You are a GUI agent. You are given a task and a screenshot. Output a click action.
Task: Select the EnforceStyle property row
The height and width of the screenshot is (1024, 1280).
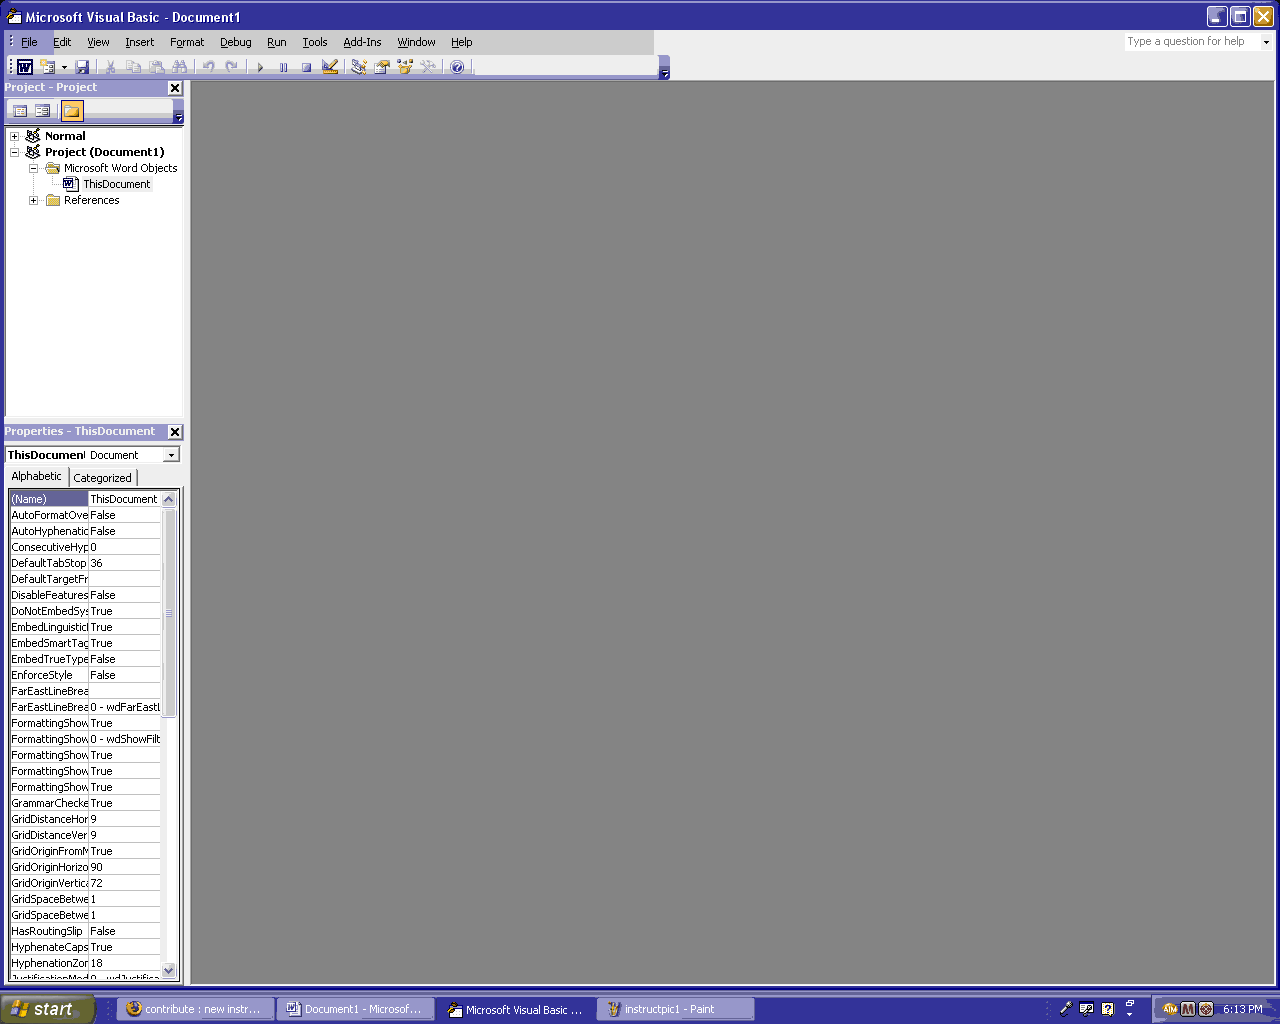click(x=85, y=675)
